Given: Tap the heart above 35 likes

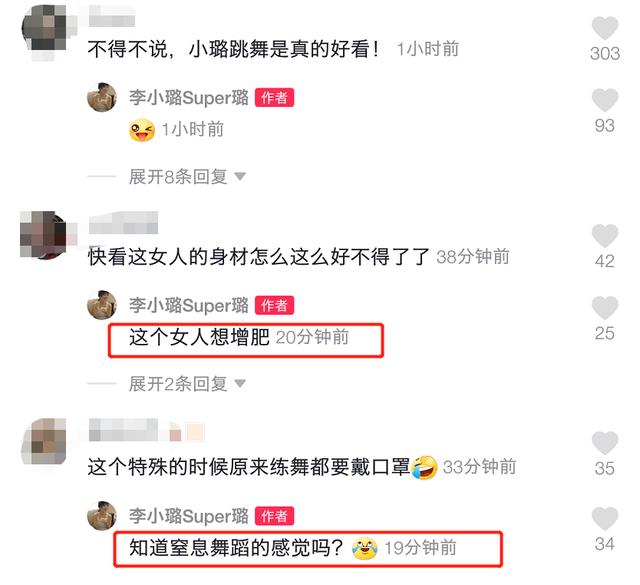Looking at the screenshot, I should tap(605, 443).
